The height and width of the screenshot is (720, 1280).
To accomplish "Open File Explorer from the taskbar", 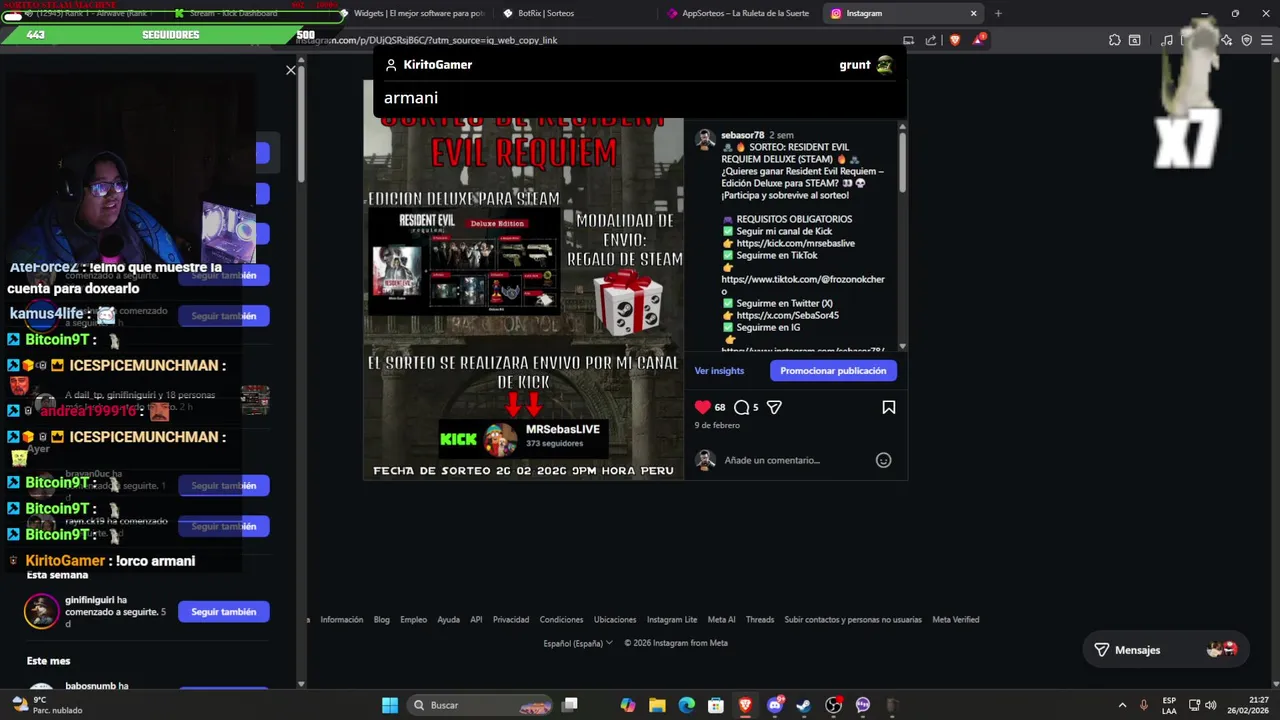I will click(657, 705).
